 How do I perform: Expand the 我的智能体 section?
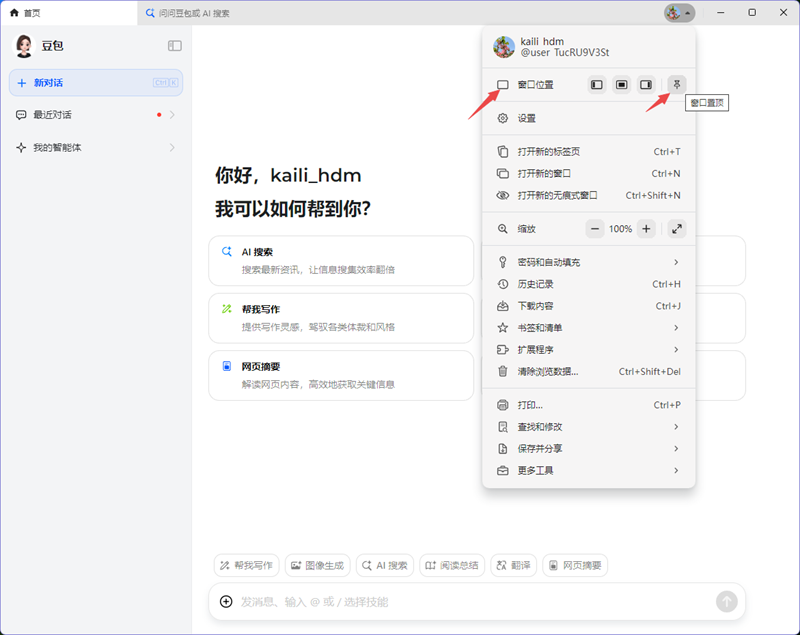click(x=95, y=149)
